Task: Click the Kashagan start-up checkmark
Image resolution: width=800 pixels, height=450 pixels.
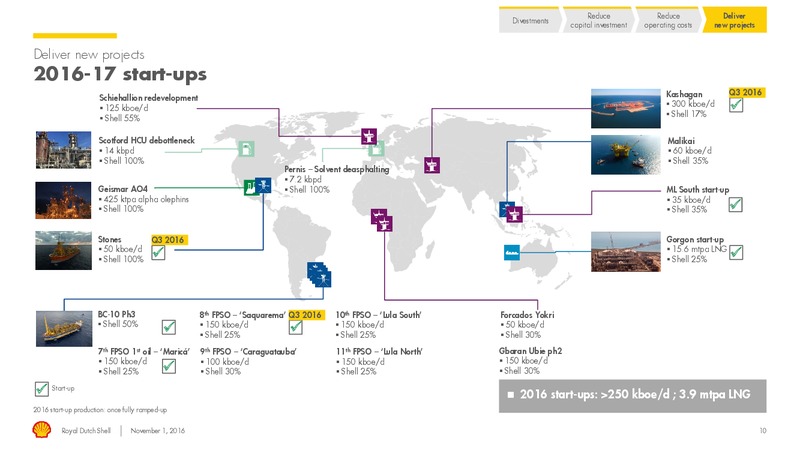Action: (736, 105)
